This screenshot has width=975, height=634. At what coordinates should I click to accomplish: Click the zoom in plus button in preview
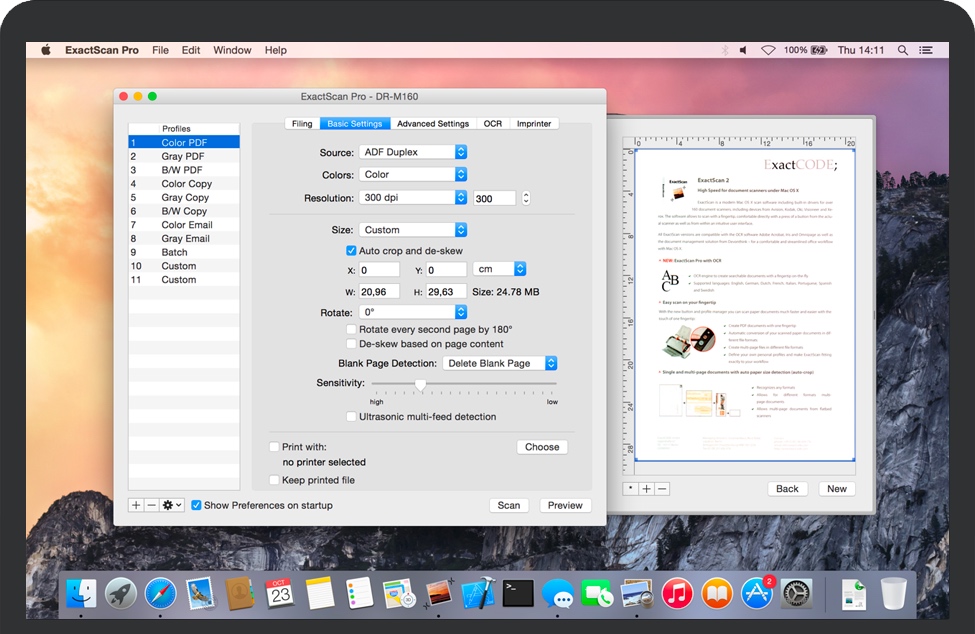pos(646,489)
